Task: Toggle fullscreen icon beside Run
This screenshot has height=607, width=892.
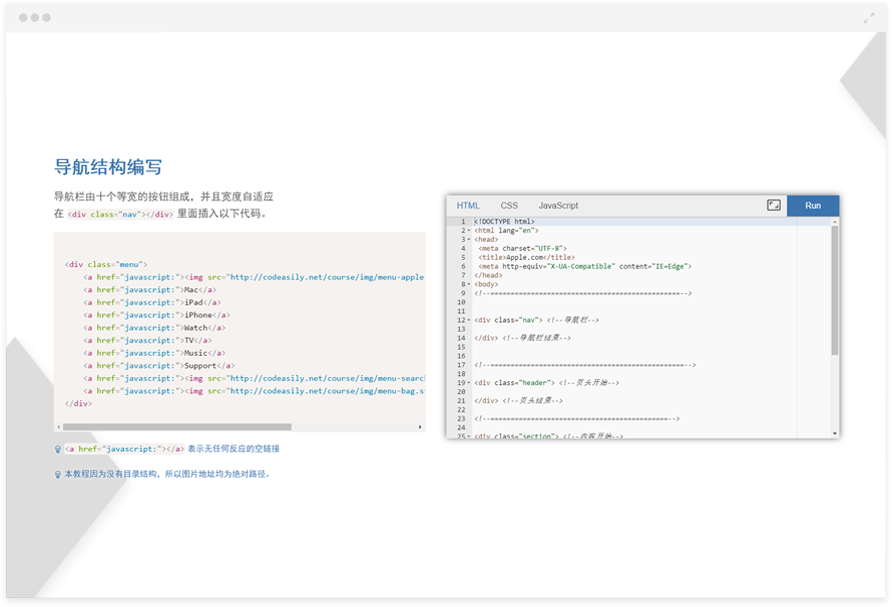Action: pos(773,205)
